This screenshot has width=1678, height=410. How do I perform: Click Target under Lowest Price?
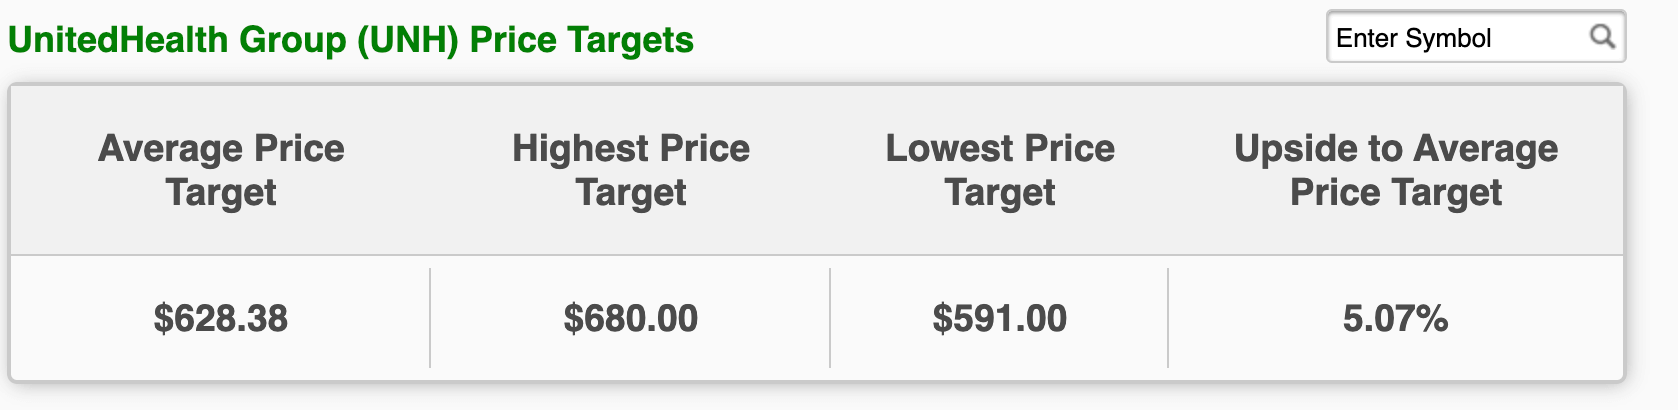coord(1000,193)
